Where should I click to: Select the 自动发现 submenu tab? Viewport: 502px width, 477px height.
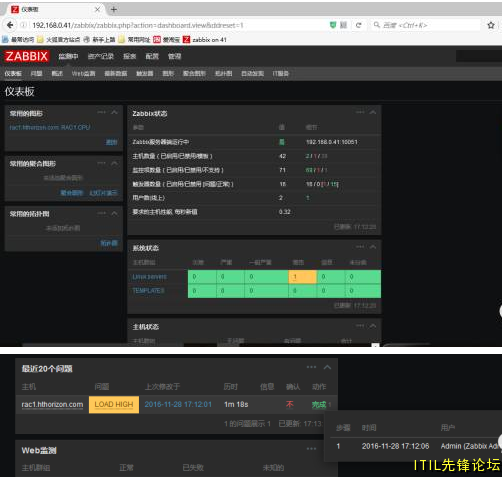252,74
